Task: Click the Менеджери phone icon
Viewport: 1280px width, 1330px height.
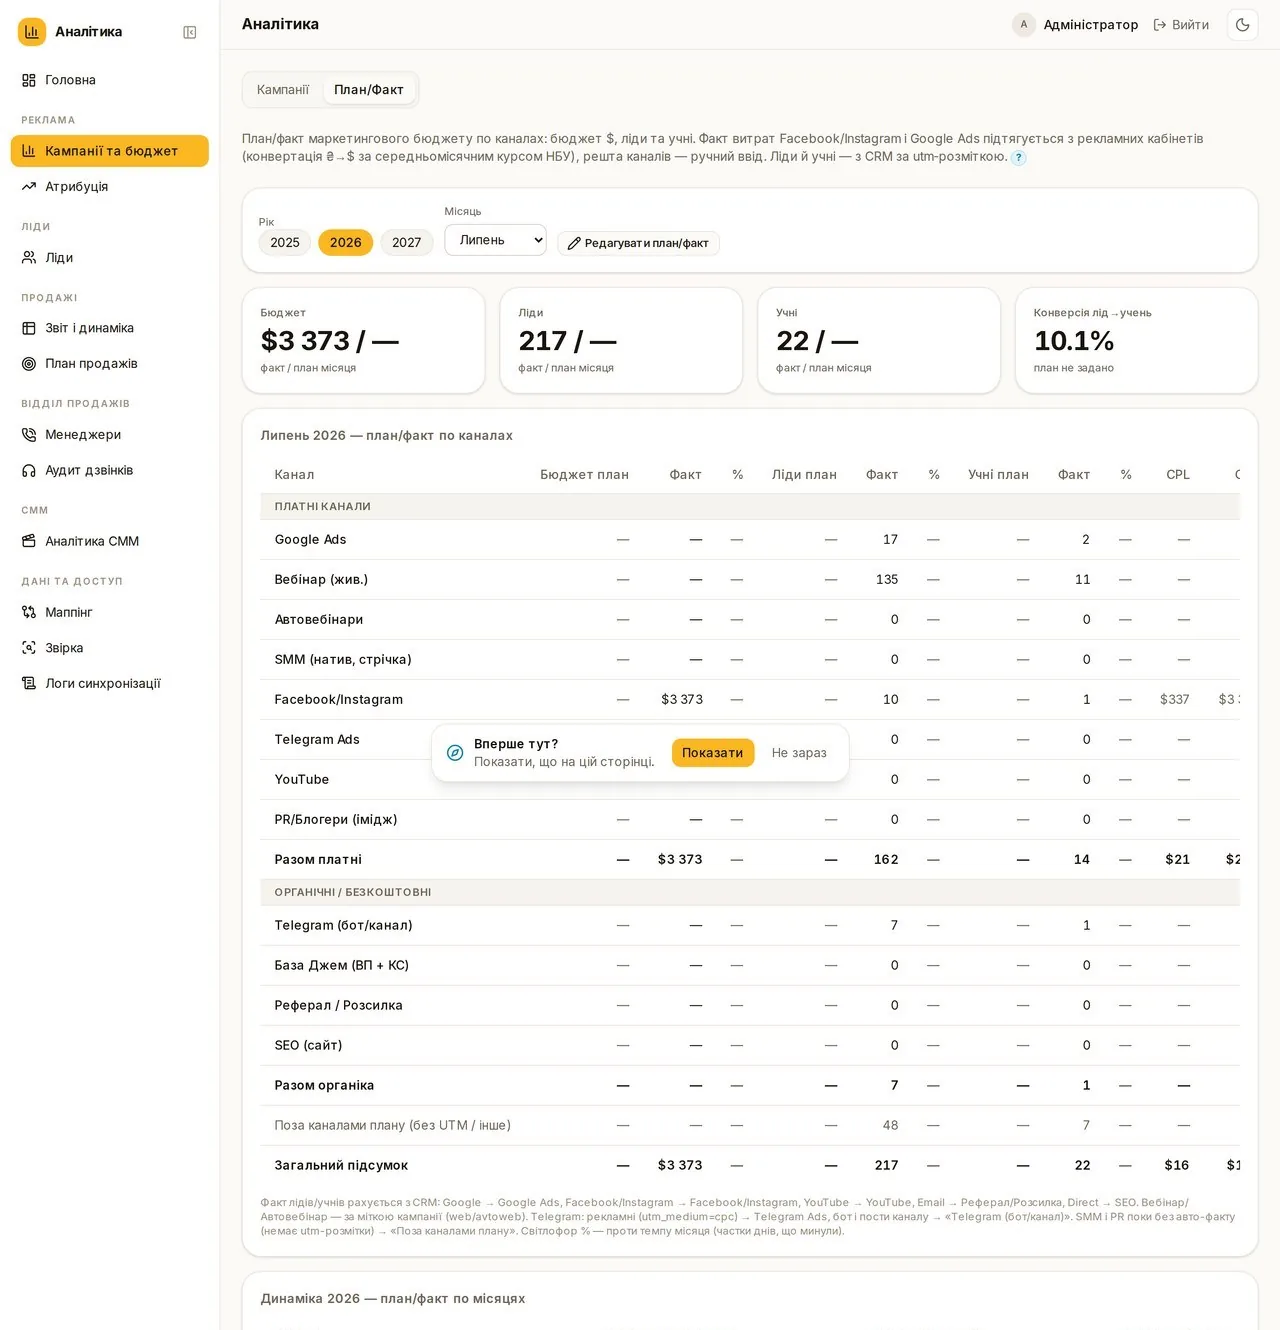Action: [29, 435]
